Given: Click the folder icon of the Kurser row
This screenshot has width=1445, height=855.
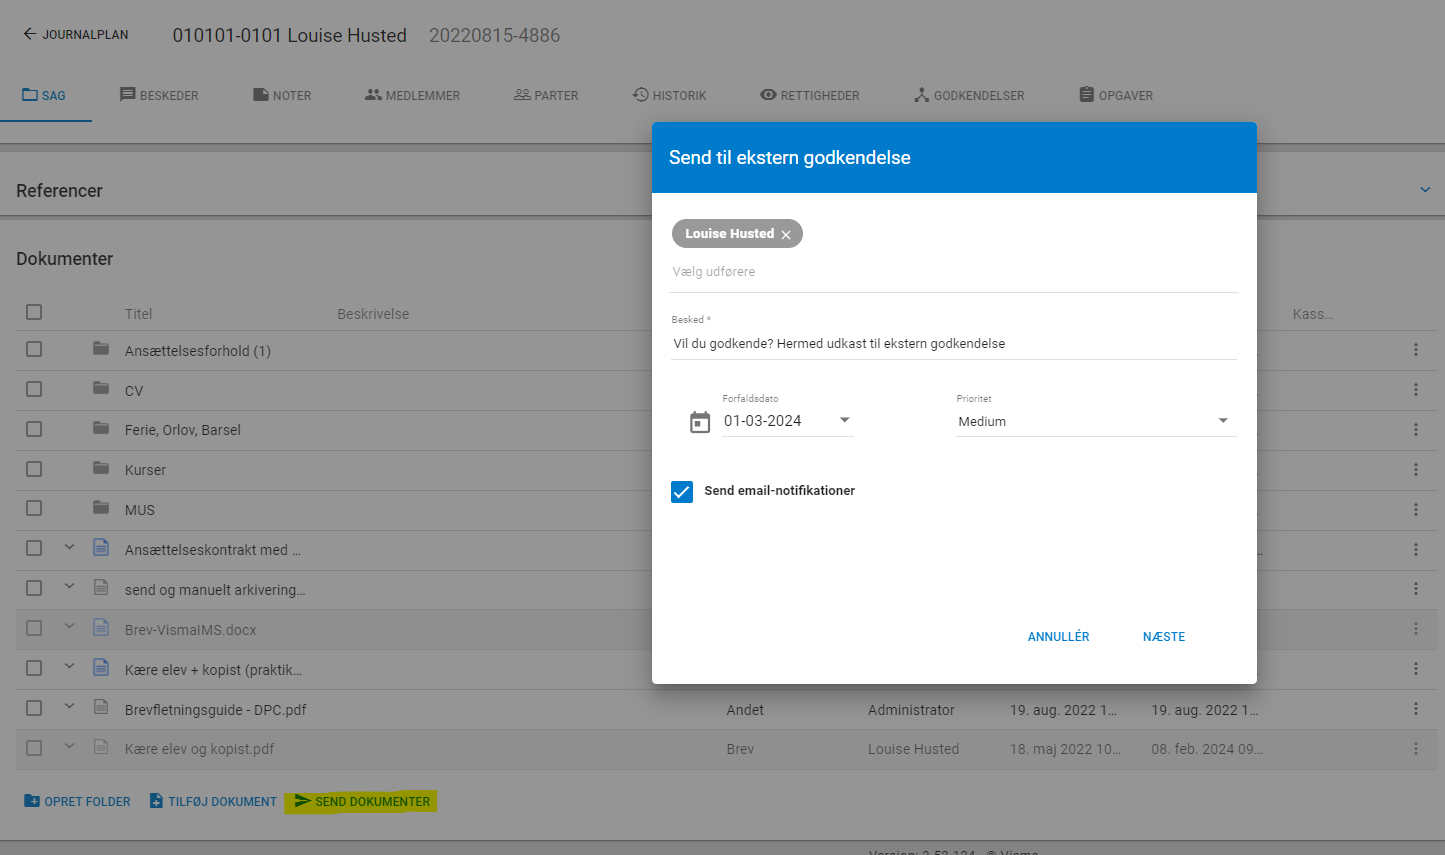Looking at the screenshot, I should tap(101, 468).
